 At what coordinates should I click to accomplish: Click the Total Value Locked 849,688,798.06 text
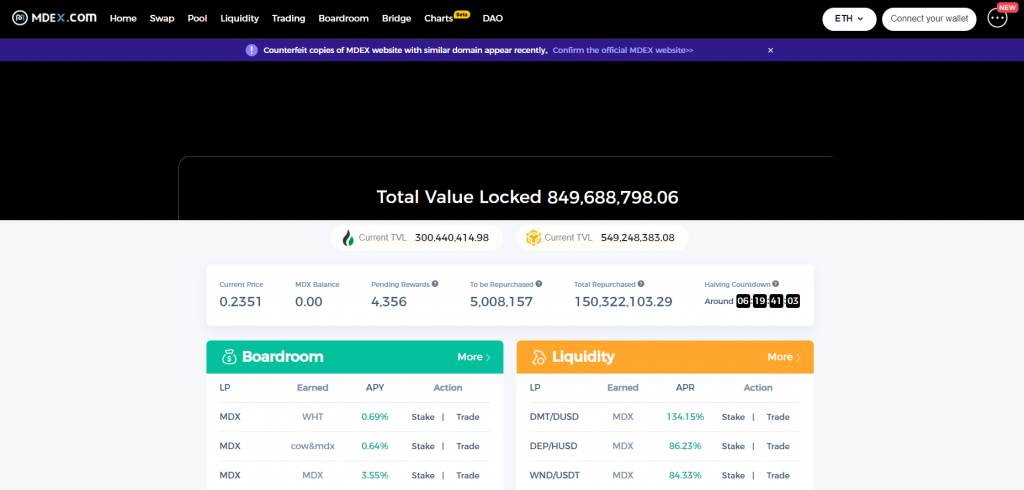coord(528,197)
